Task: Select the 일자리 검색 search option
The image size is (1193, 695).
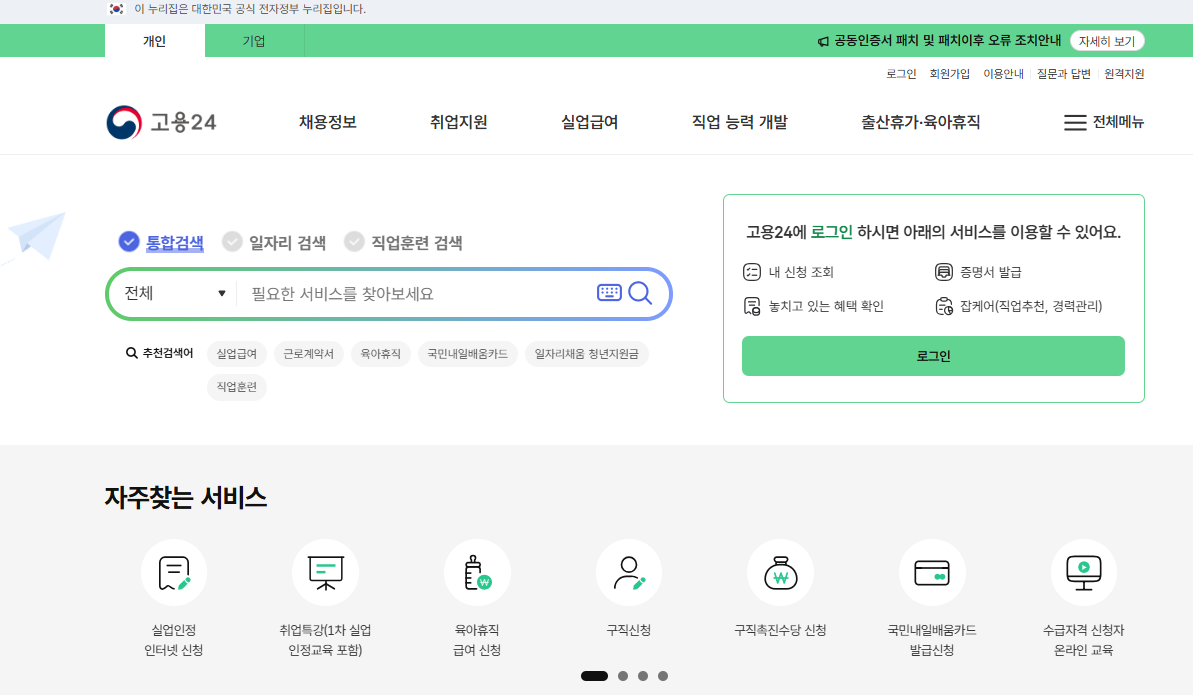Action: [x=273, y=242]
